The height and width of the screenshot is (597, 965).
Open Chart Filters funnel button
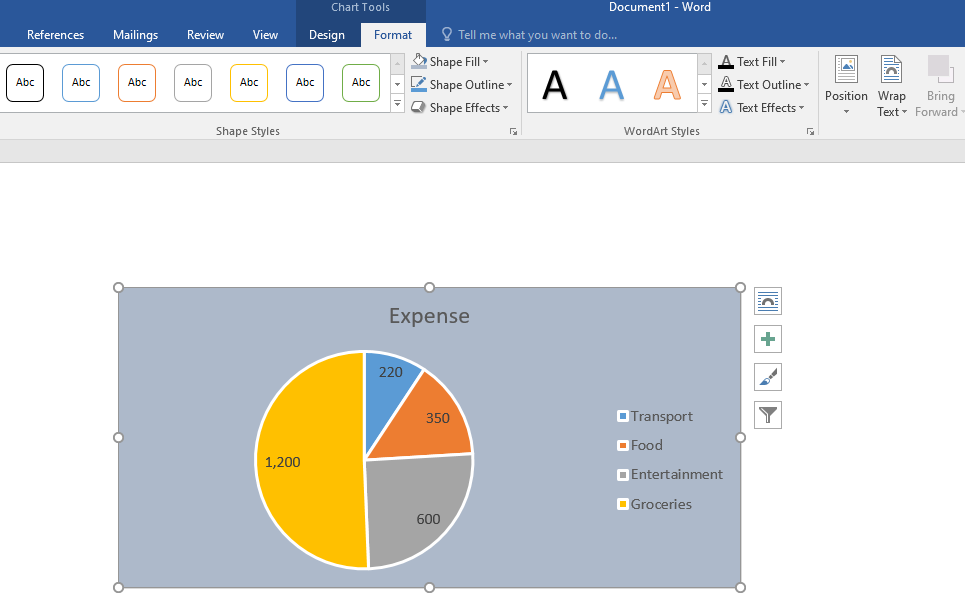click(768, 415)
